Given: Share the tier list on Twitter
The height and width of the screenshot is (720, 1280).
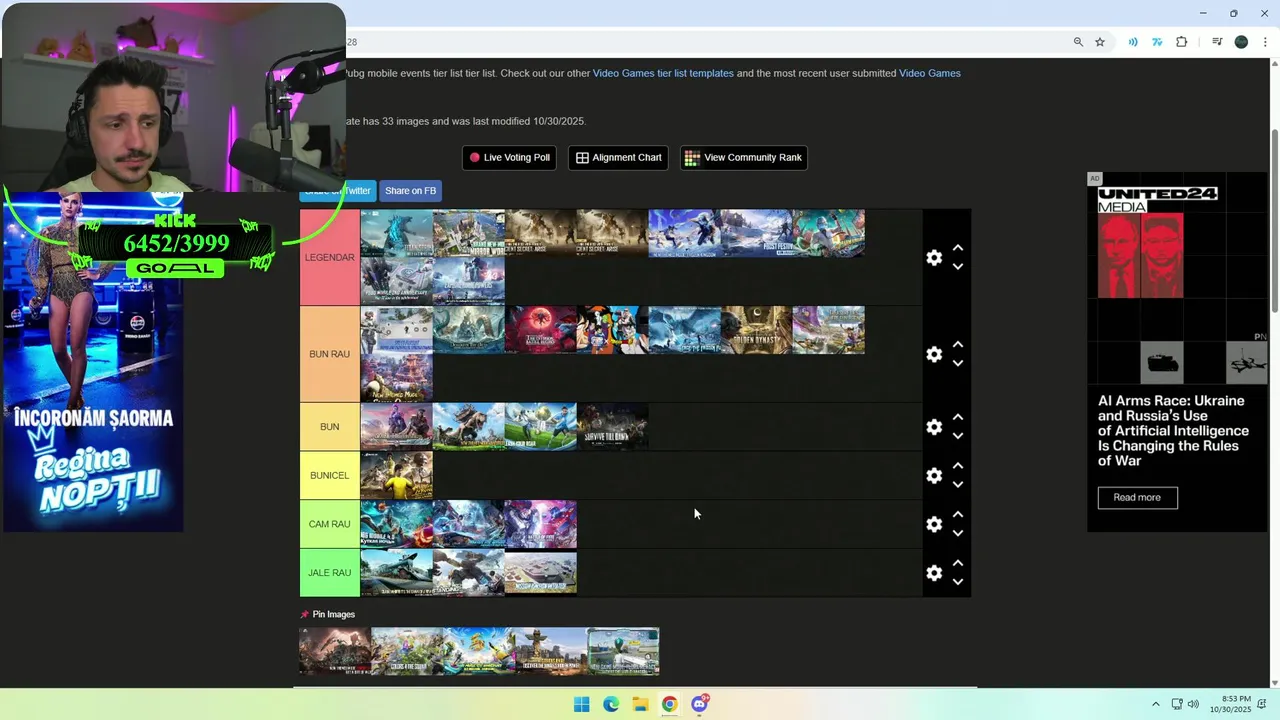Looking at the screenshot, I should (337, 191).
